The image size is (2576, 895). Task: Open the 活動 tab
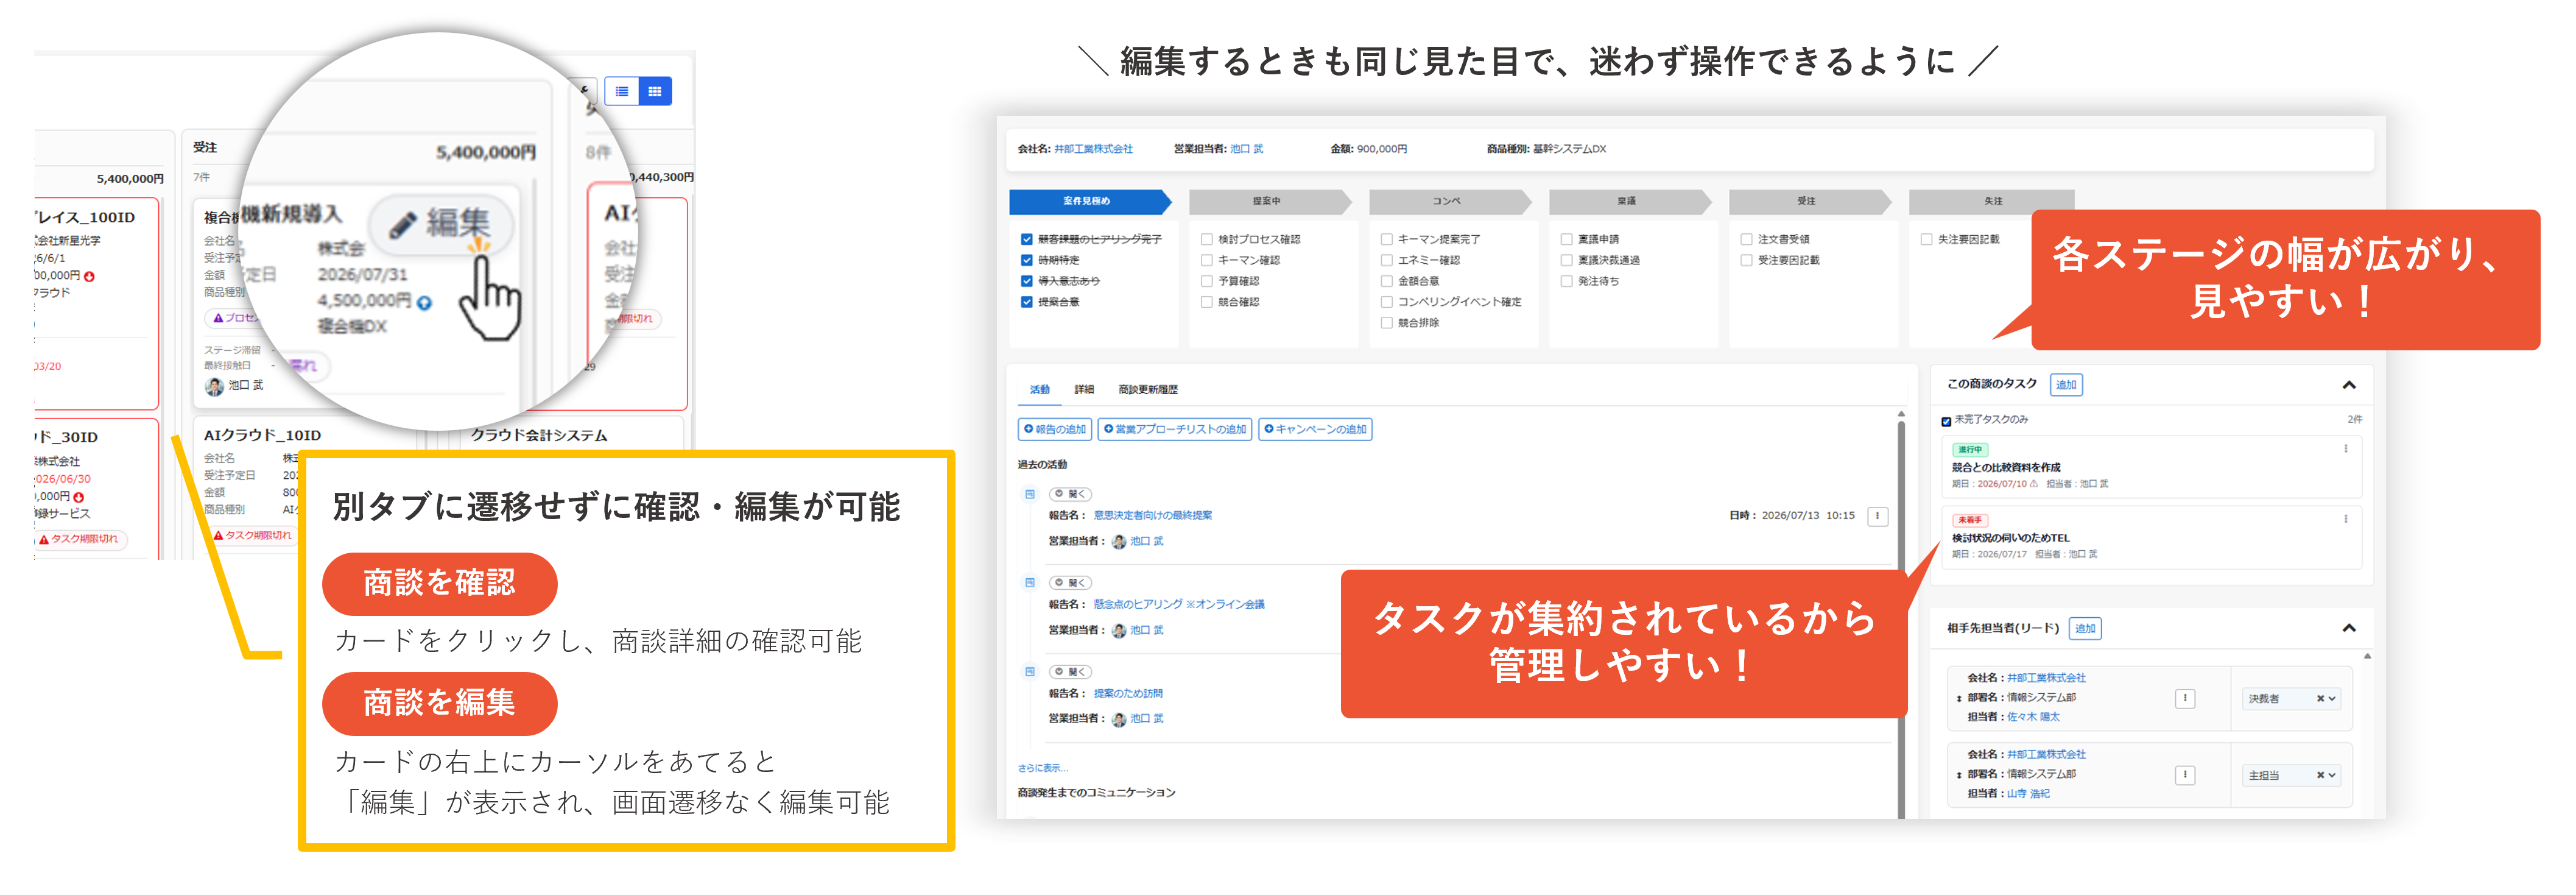coord(1040,389)
